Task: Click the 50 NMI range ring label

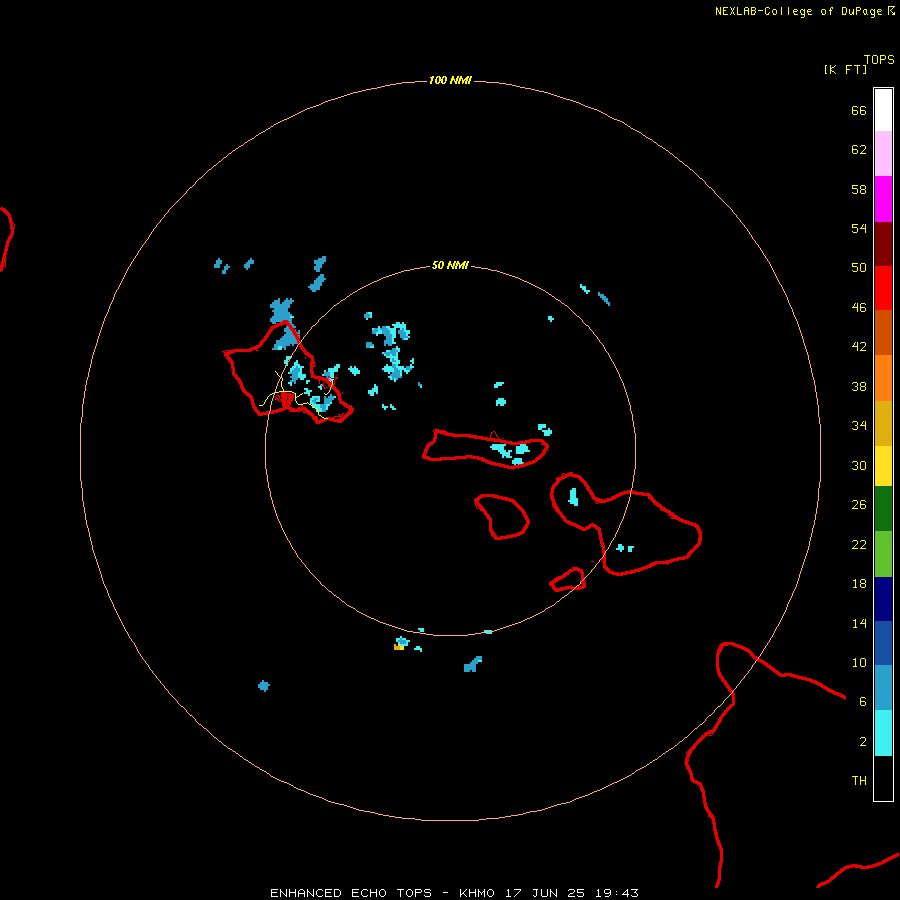Action: 450,265
